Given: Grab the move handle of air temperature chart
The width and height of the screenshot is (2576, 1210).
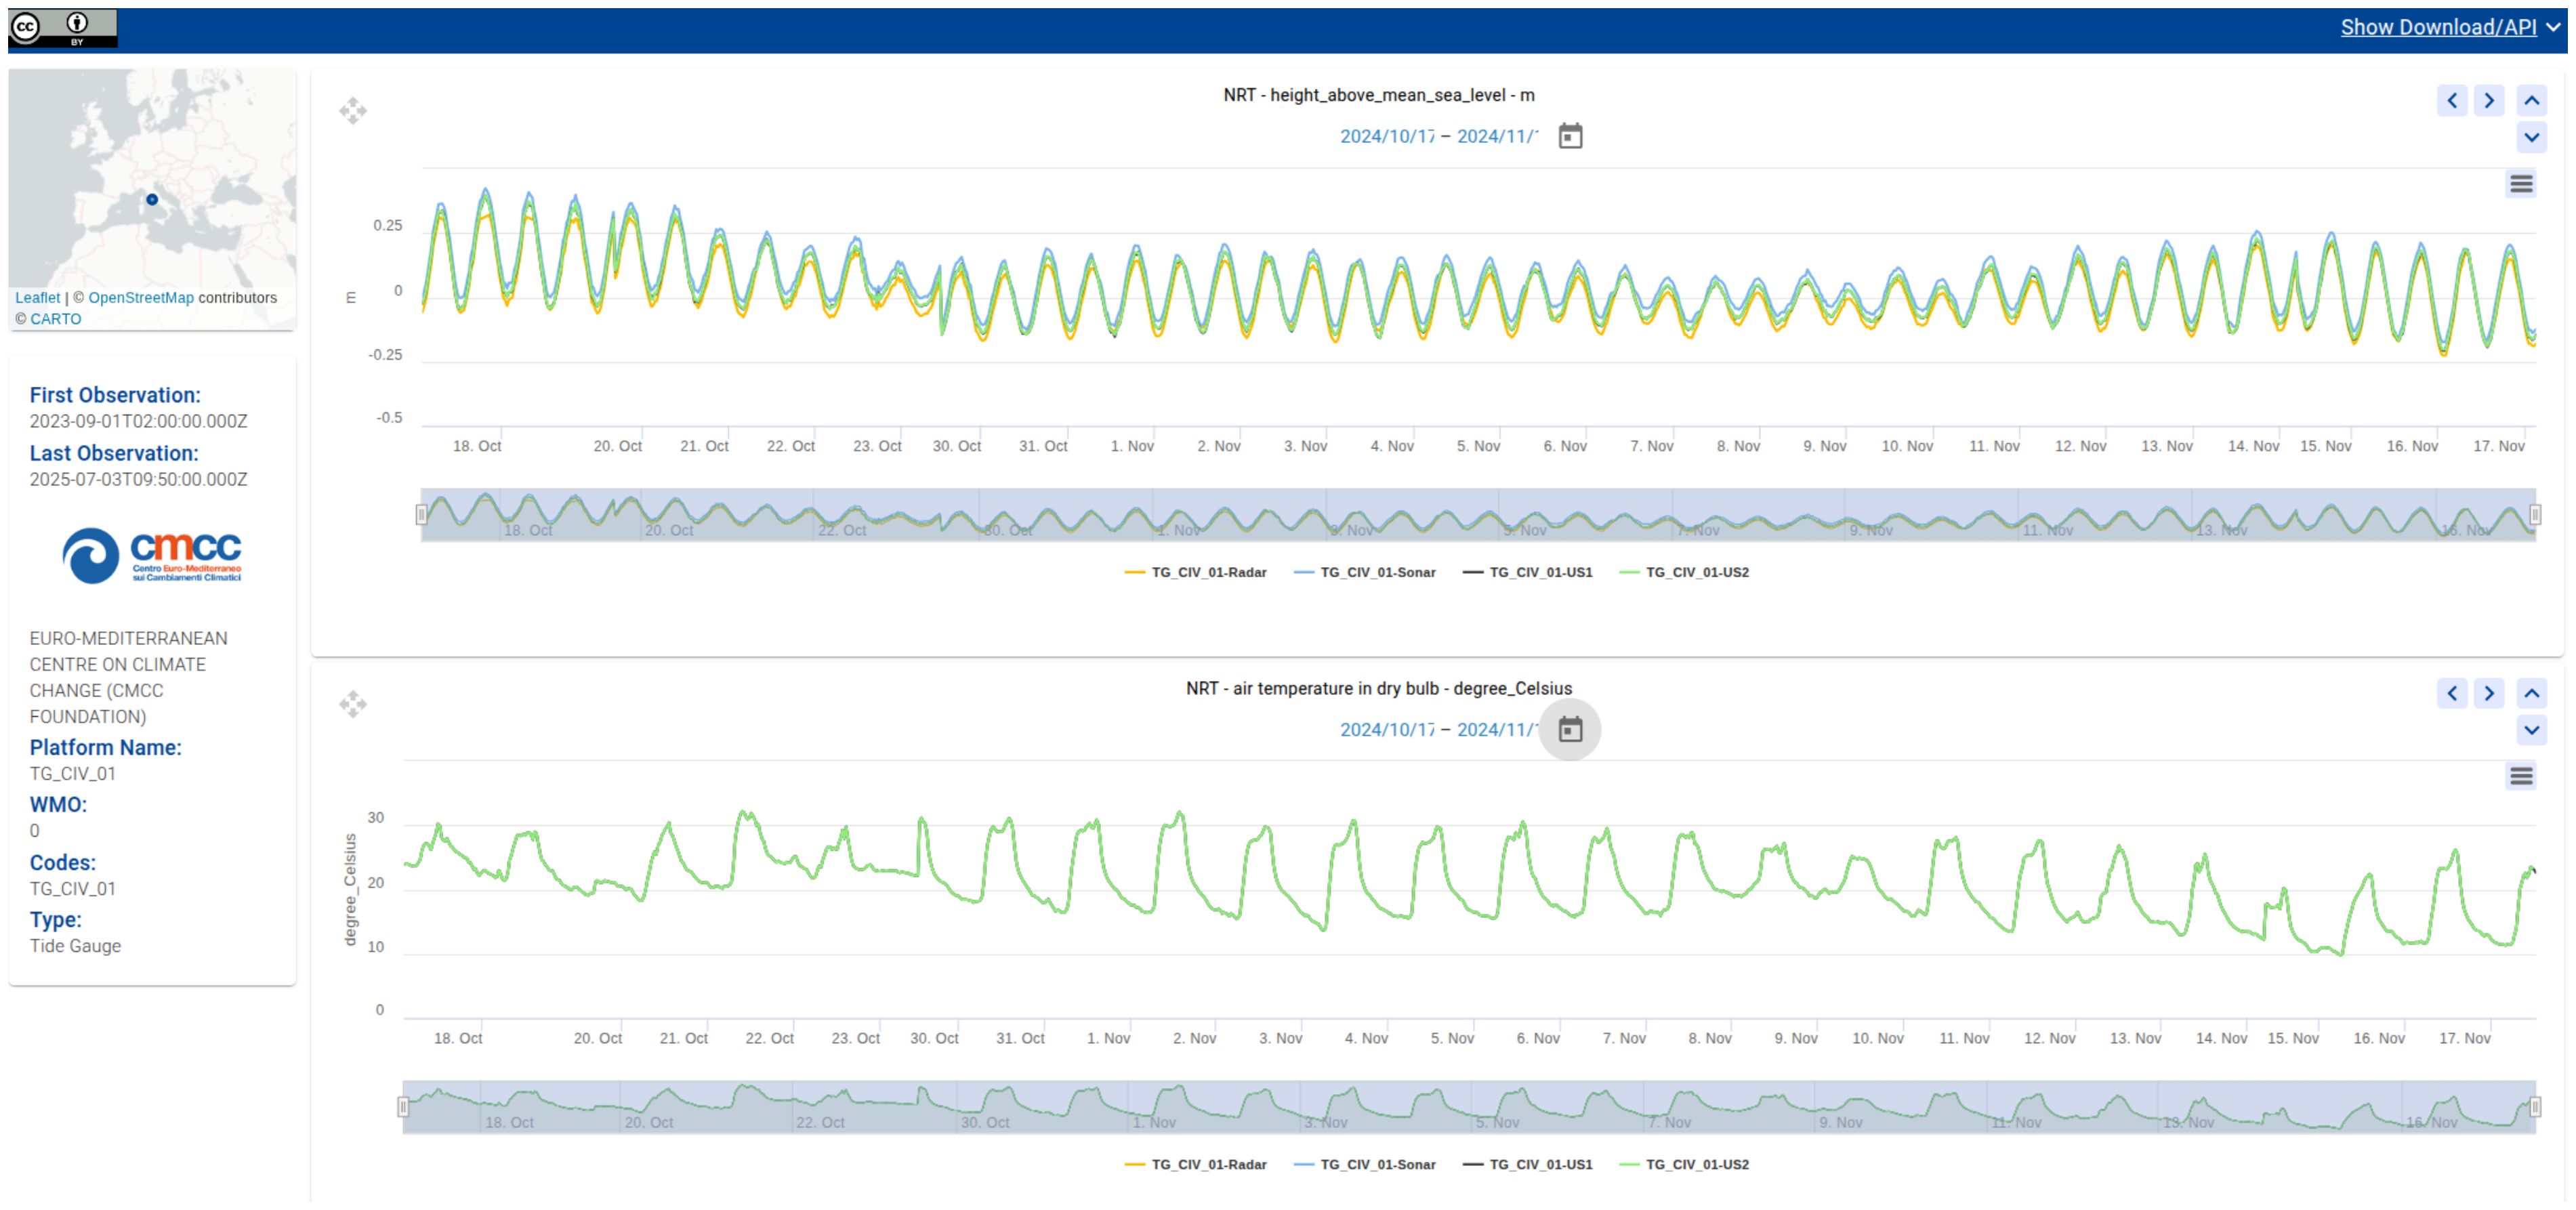Looking at the screenshot, I should 353,703.
